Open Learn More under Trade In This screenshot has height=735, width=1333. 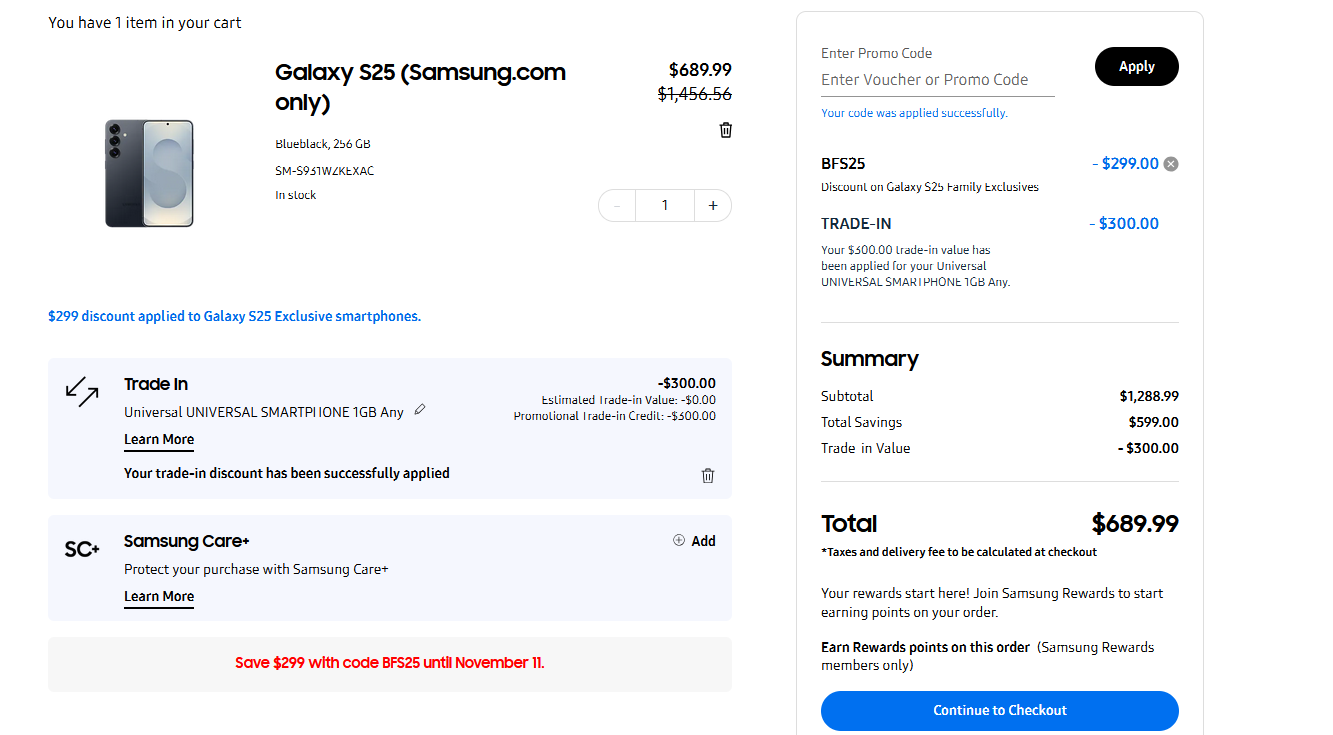click(159, 440)
